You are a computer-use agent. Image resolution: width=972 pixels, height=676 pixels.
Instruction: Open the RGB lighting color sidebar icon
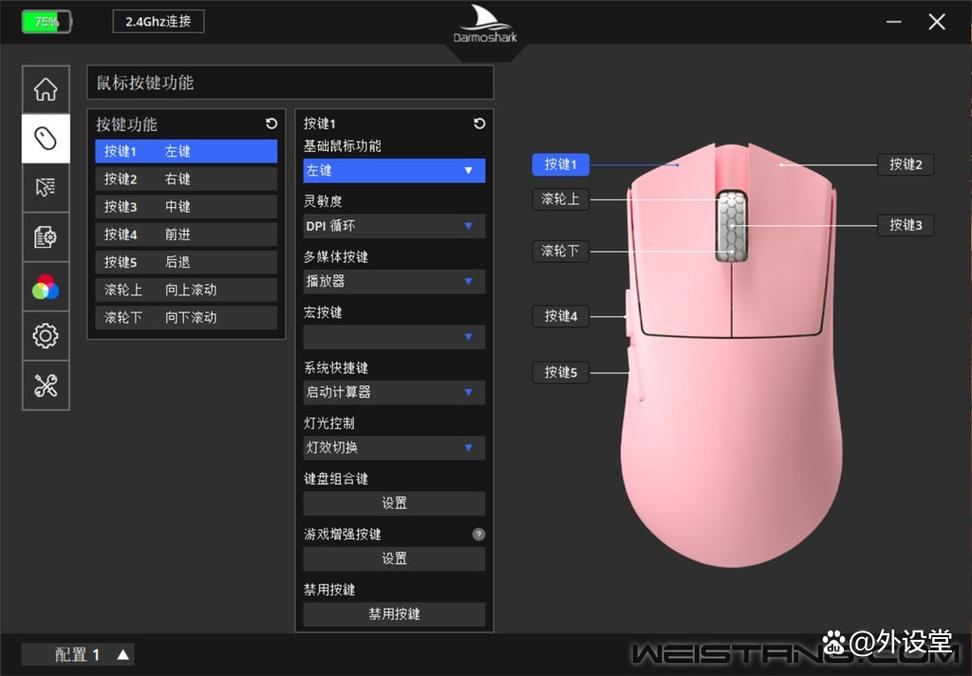point(45,287)
